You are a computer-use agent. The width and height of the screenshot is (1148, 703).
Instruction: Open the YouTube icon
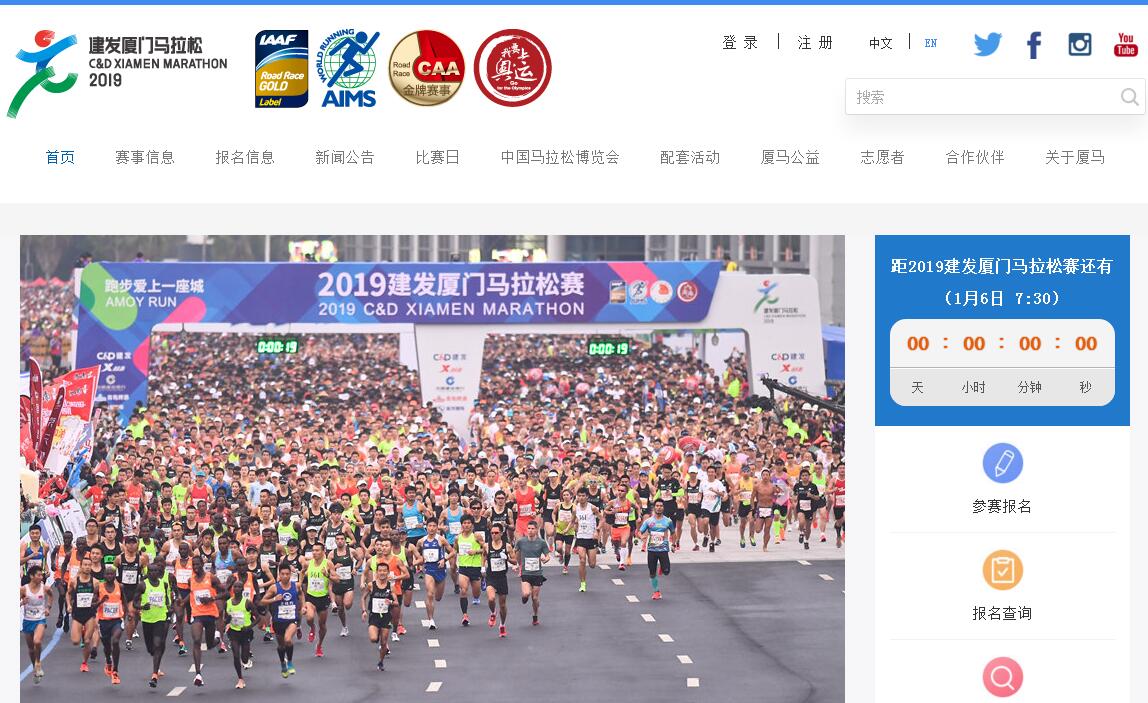click(x=1125, y=45)
